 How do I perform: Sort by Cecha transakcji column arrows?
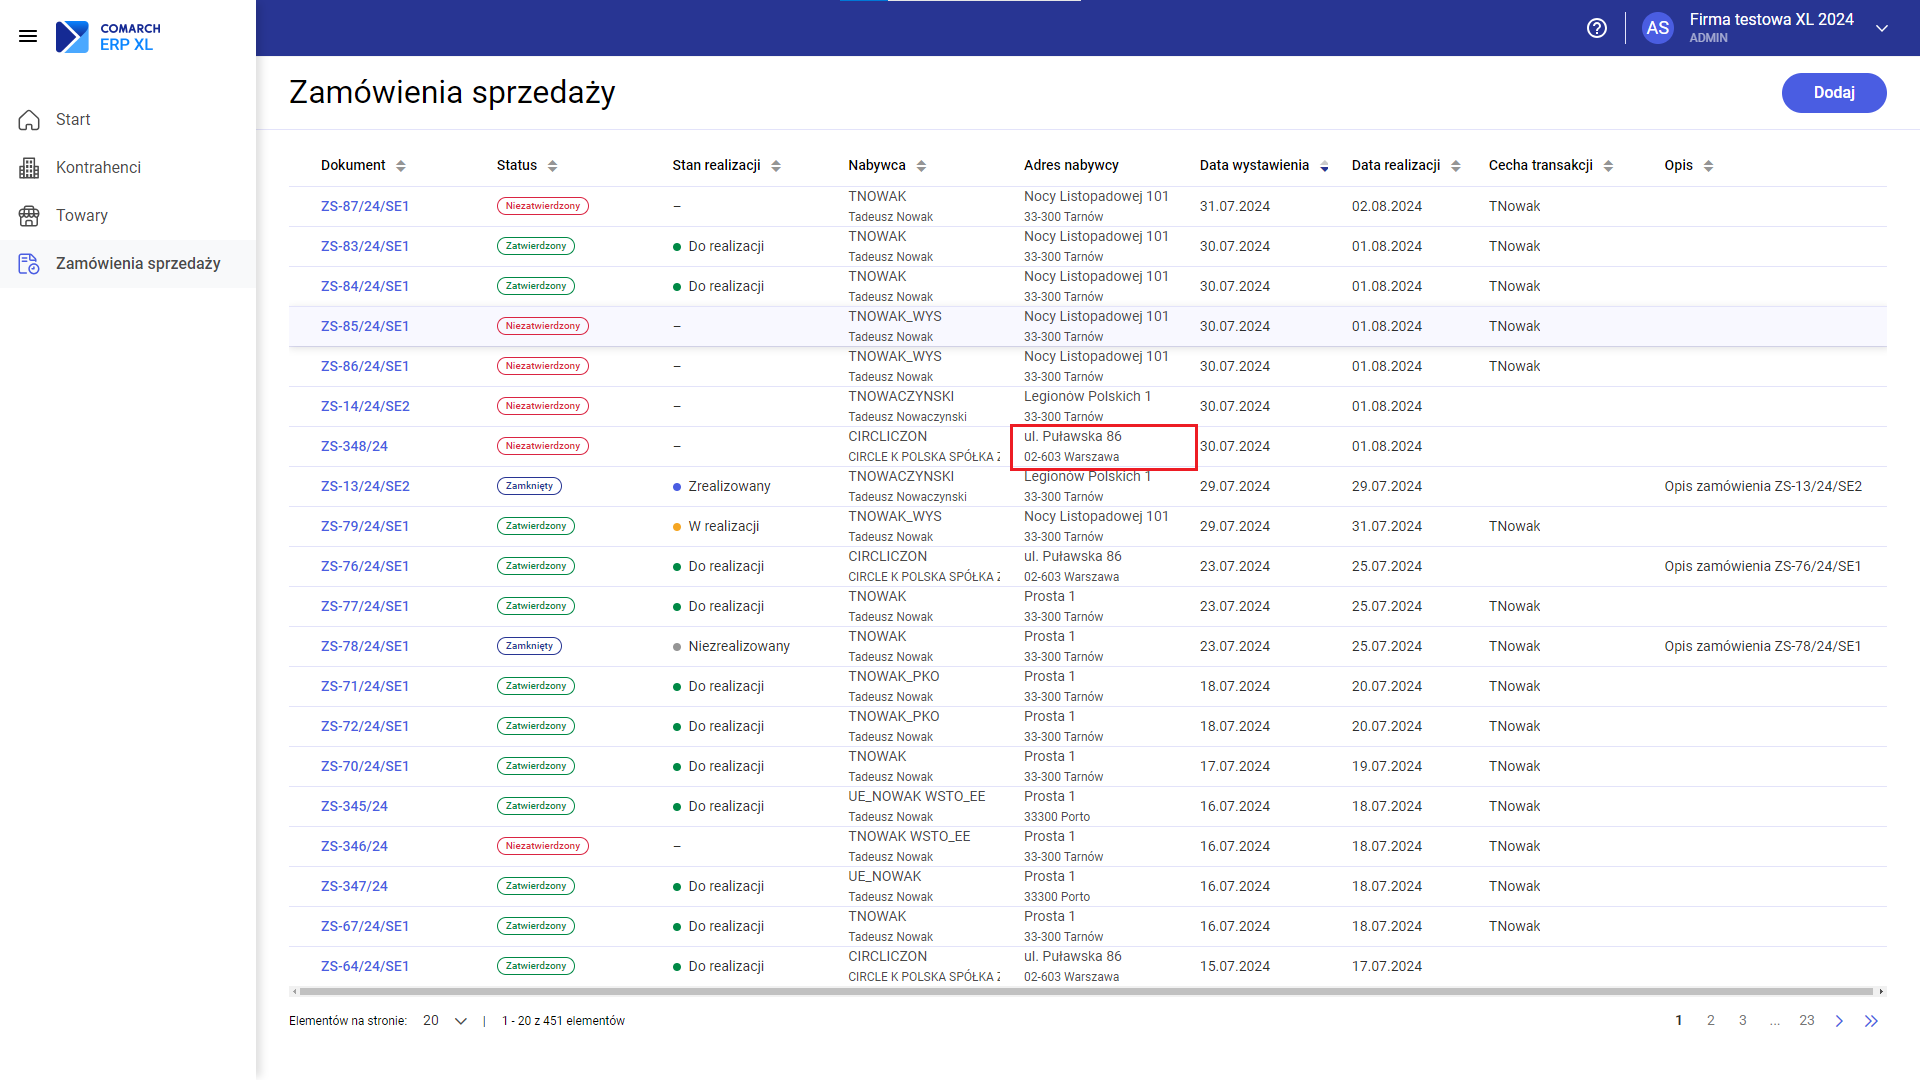pos(1608,166)
